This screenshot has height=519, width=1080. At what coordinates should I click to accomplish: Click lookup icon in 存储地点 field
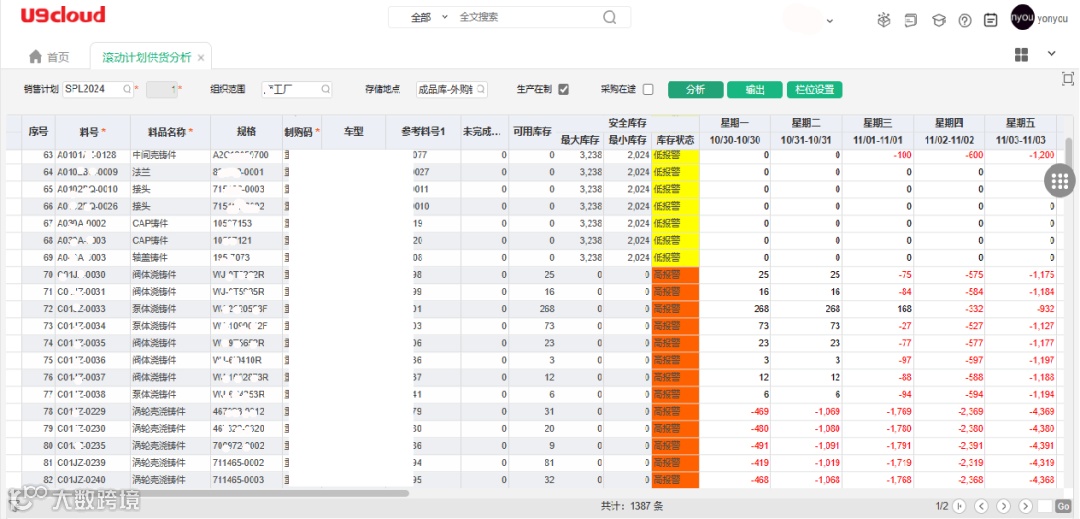tap(481, 89)
